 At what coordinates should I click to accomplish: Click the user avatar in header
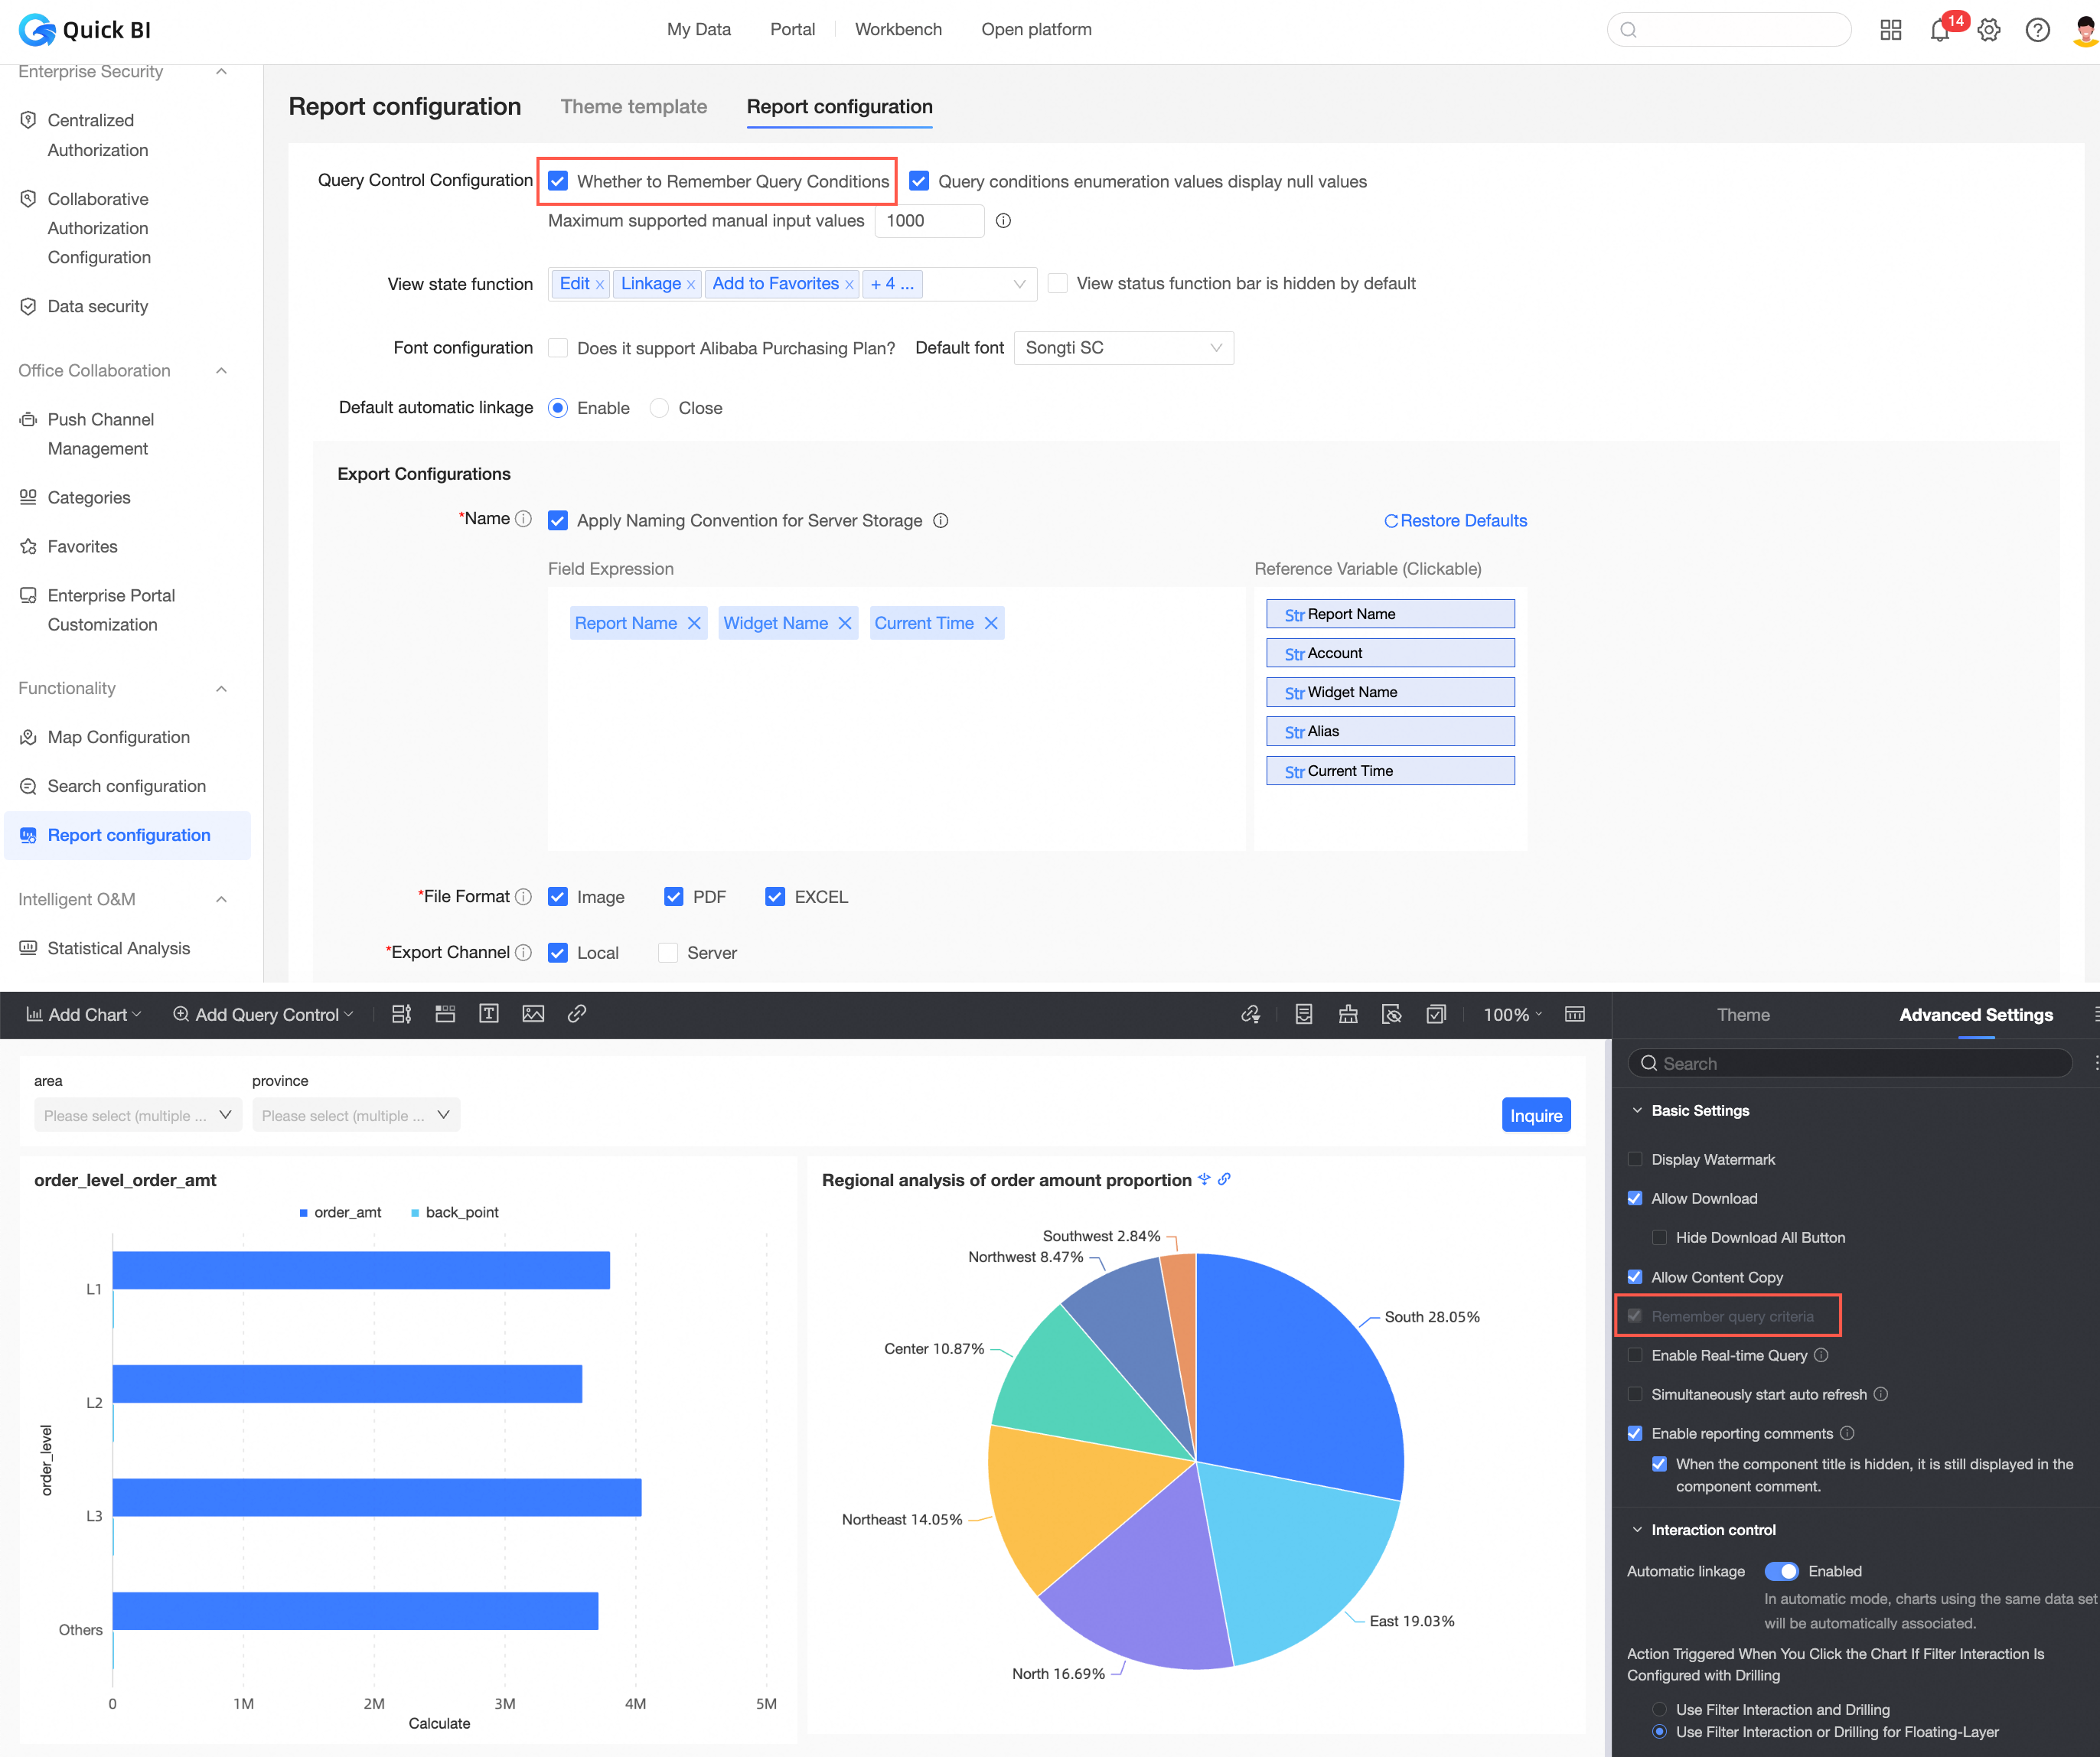(x=2084, y=30)
